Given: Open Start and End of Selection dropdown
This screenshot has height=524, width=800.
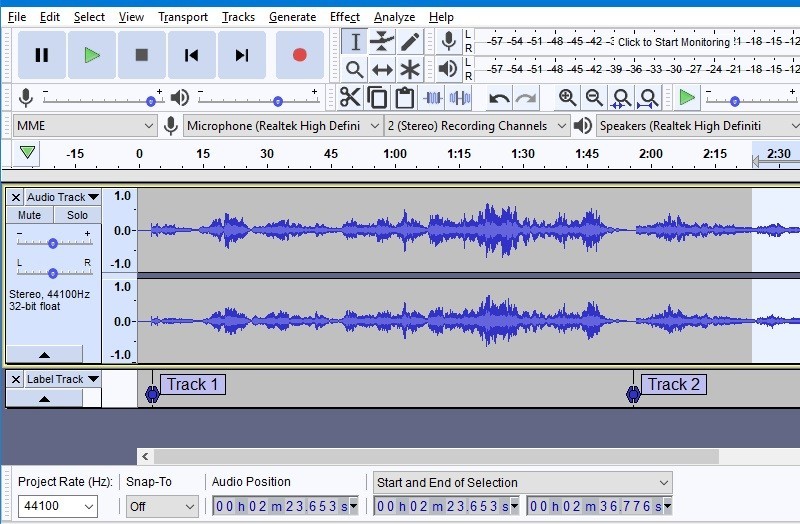Looking at the screenshot, I should click(522, 482).
